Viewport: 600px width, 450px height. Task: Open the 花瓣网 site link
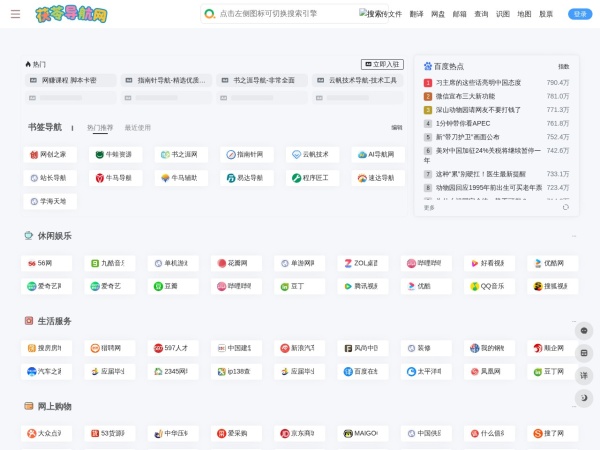coord(236,263)
